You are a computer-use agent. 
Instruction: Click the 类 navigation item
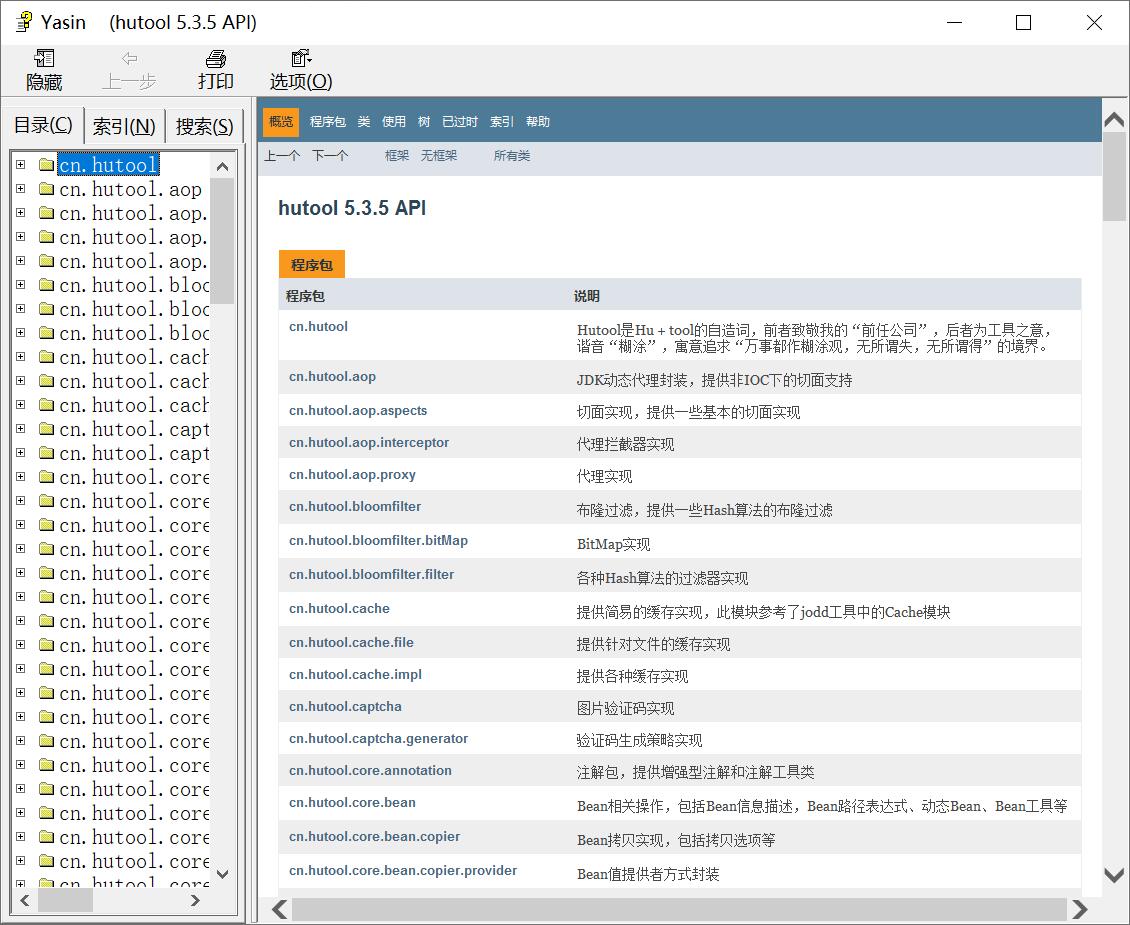click(364, 122)
